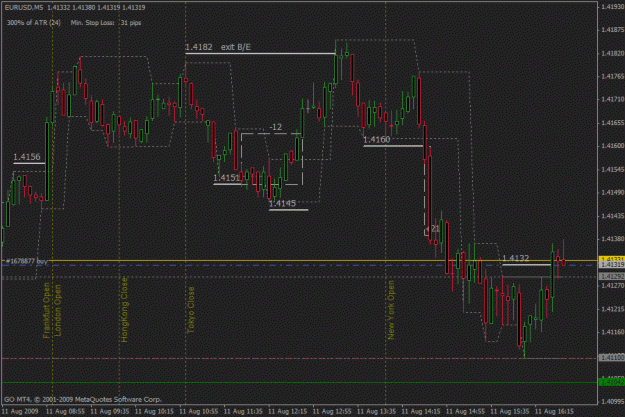Click the 1.41100 stop level price tag
Viewport: 625px width, 417px height.
tap(611, 358)
